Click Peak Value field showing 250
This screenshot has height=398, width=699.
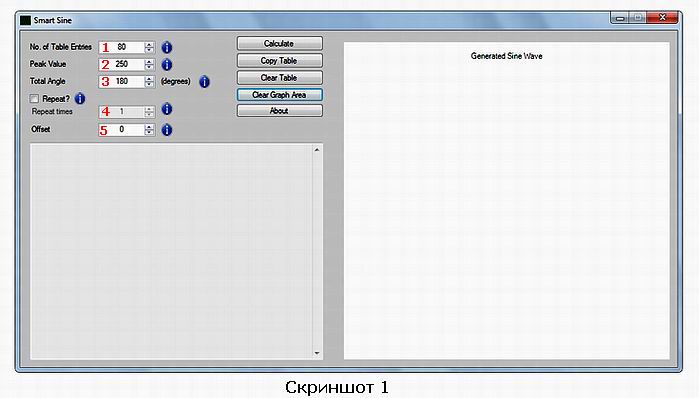tap(127, 64)
